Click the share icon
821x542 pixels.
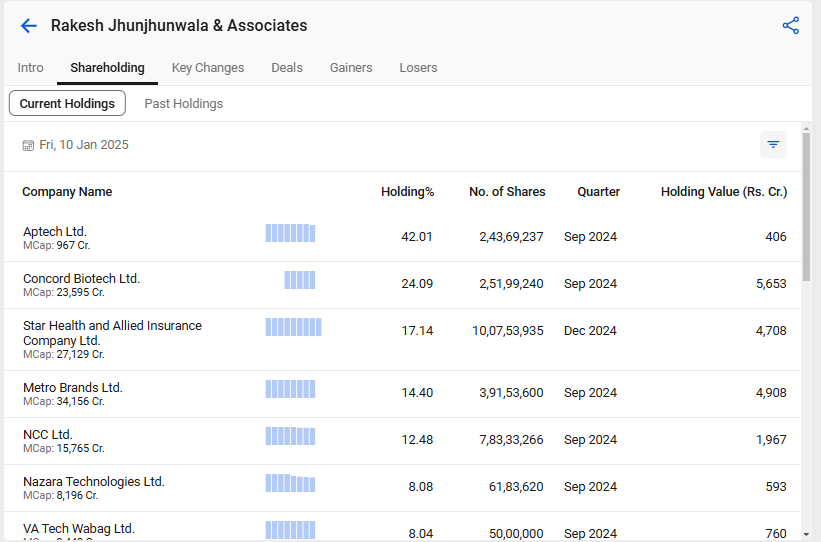coord(791,26)
